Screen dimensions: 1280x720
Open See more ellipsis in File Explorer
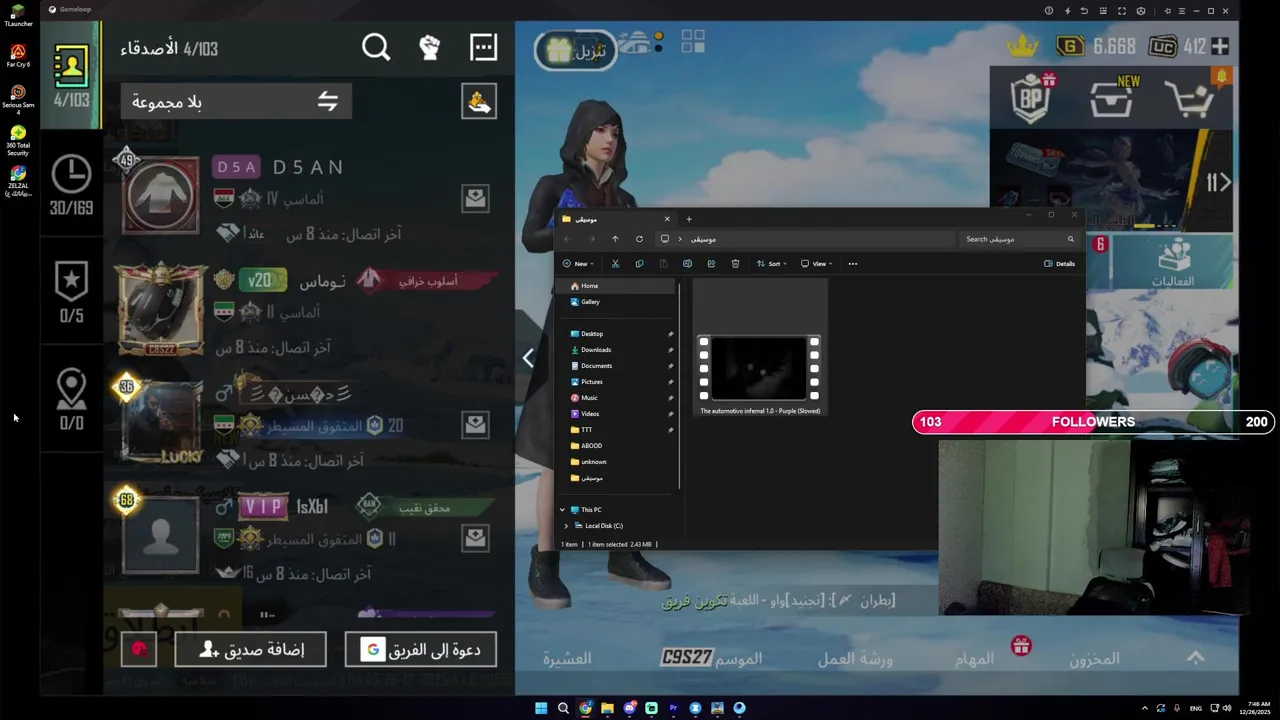pyautogui.click(x=853, y=264)
